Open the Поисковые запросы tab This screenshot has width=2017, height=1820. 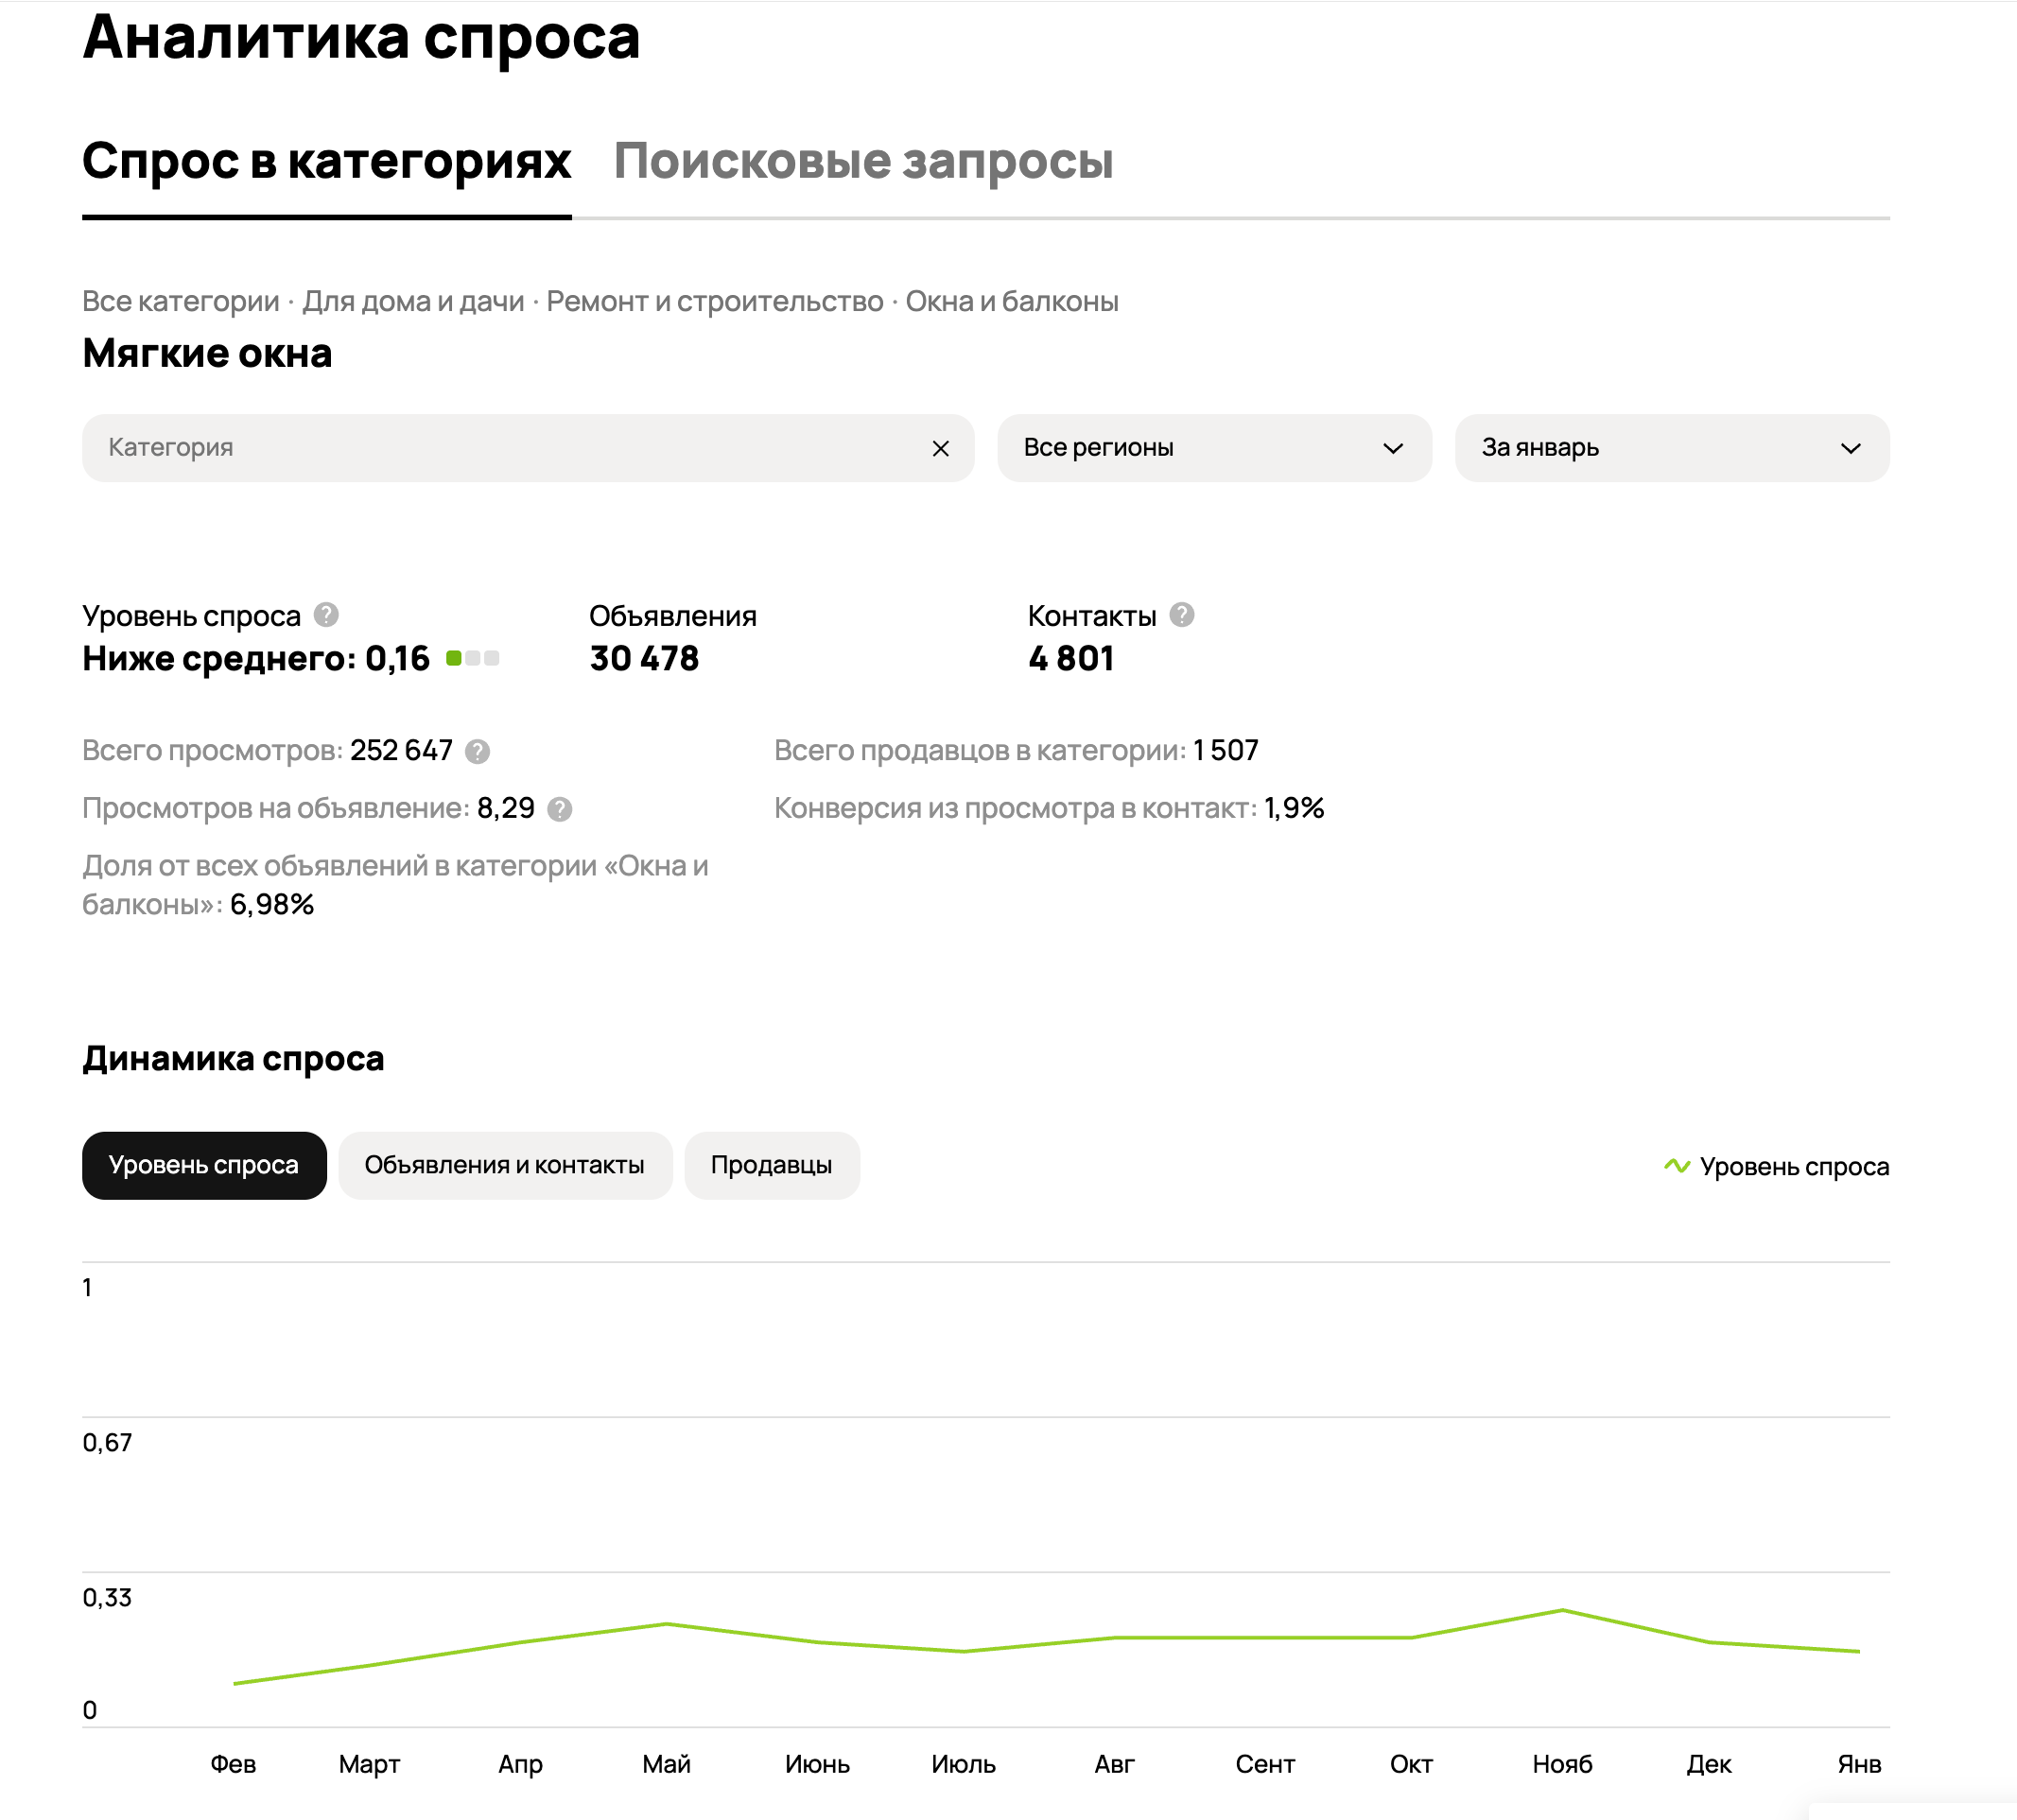point(863,161)
